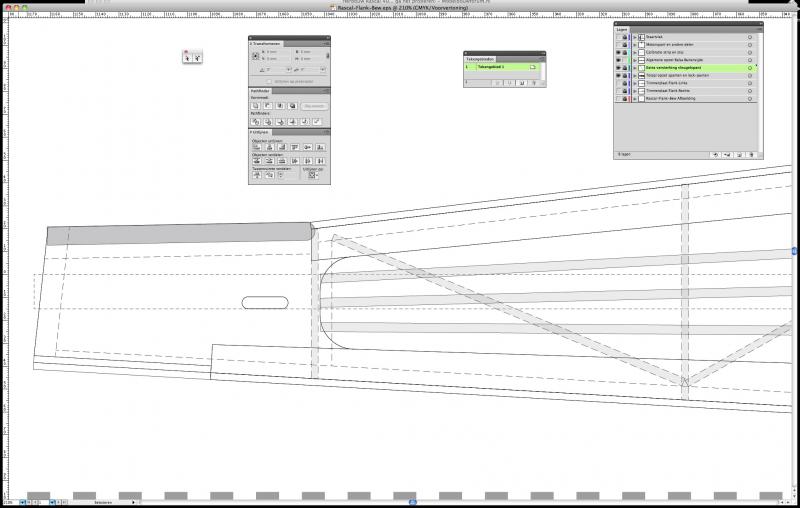
Task: Unlock the Timmerplaat Flank Rechts layer
Action: pyautogui.click(x=624, y=91)
